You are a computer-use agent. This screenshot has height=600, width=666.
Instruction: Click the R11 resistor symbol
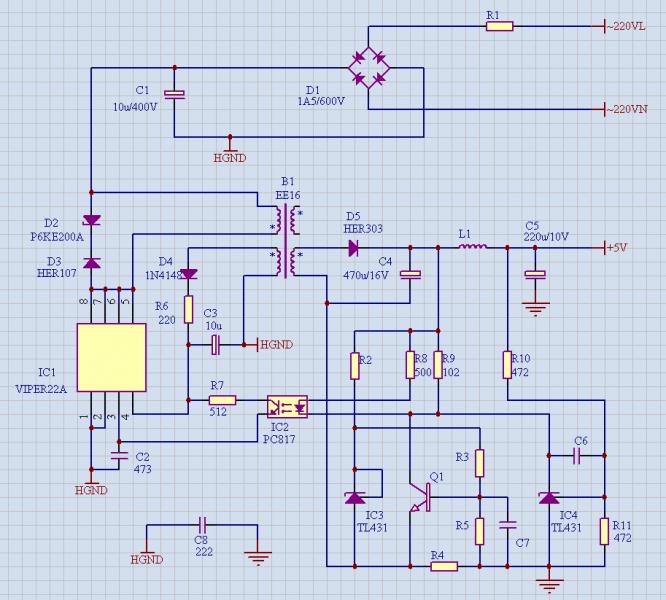pyautogui.click(x=604, y=531)
